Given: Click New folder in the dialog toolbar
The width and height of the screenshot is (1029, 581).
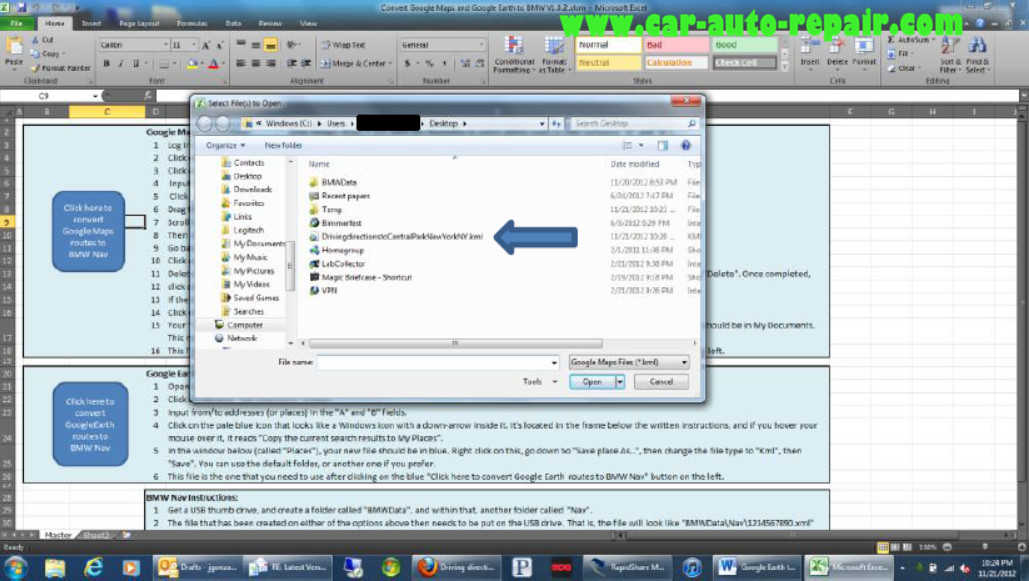Looking at the screenshot, I should click(x=283, y=145).
